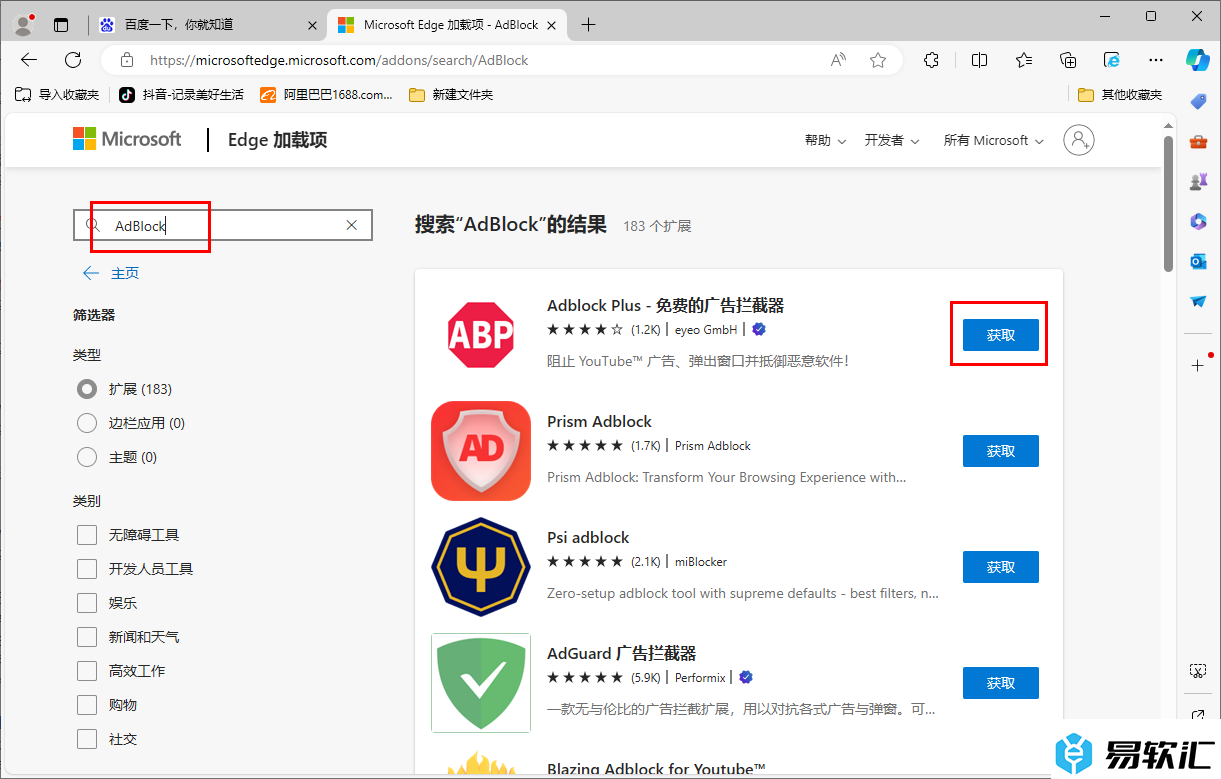
Task: Check the 开发人员工具 checkbox
Action: click(x=87, y=569)
